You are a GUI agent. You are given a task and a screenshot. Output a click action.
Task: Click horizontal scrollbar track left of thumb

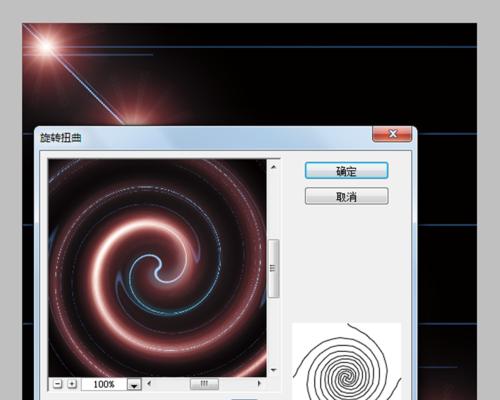pos(171,384)
